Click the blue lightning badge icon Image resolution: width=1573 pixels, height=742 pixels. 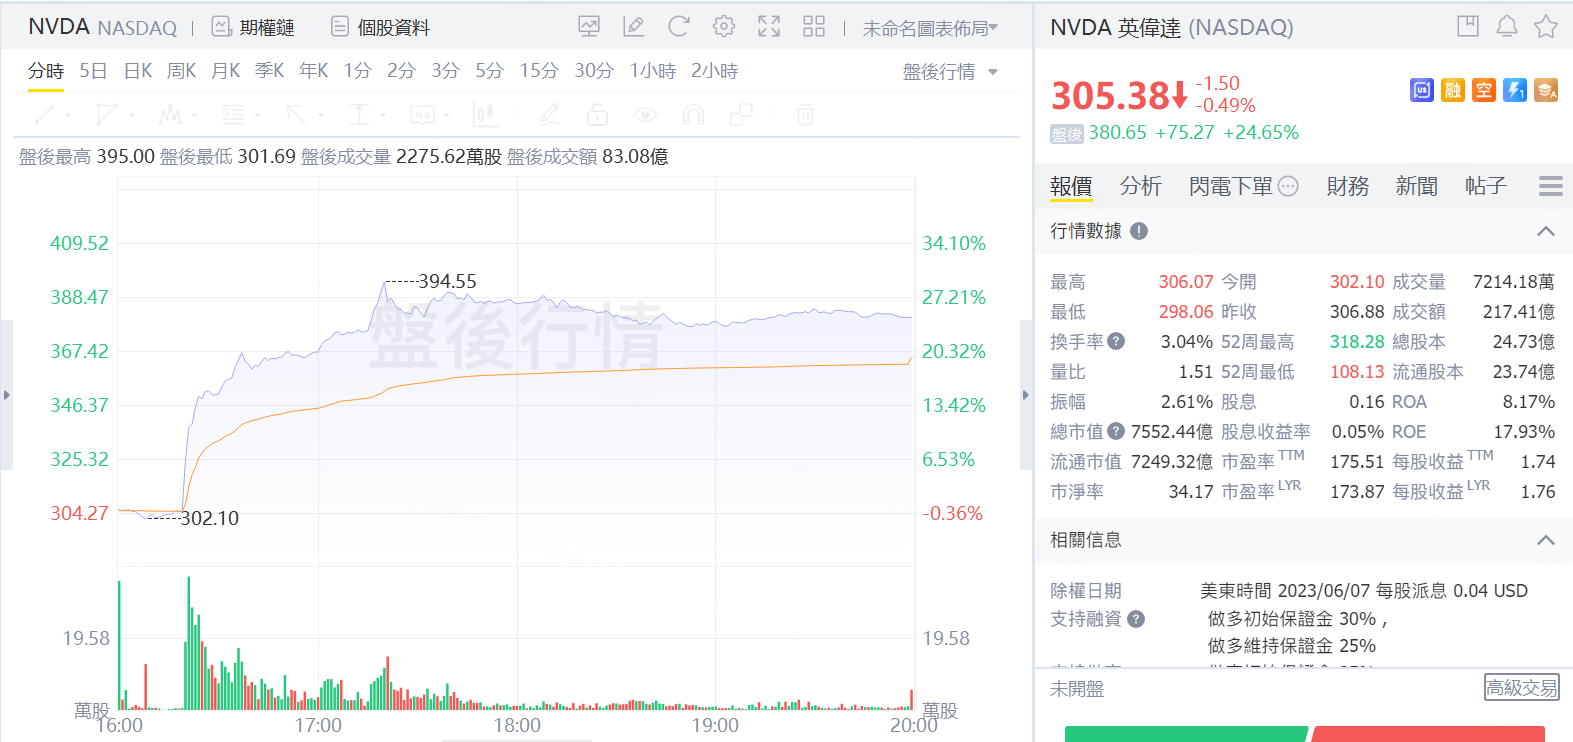pyautogui.click(x=1515, y=91)
